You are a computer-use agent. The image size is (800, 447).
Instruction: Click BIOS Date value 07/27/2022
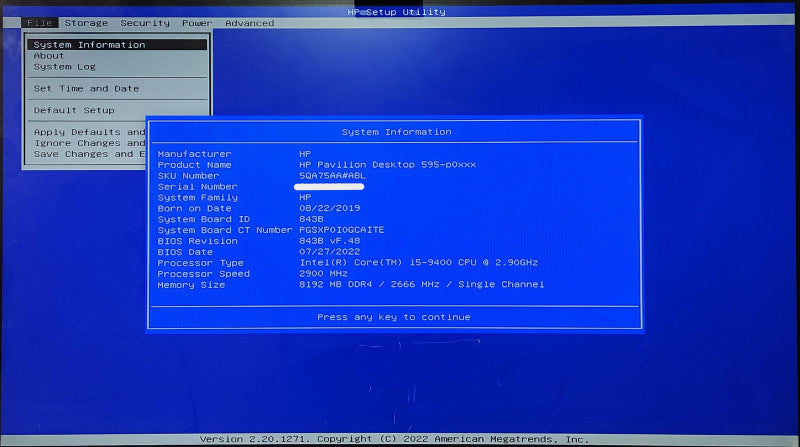click(330, 252)
